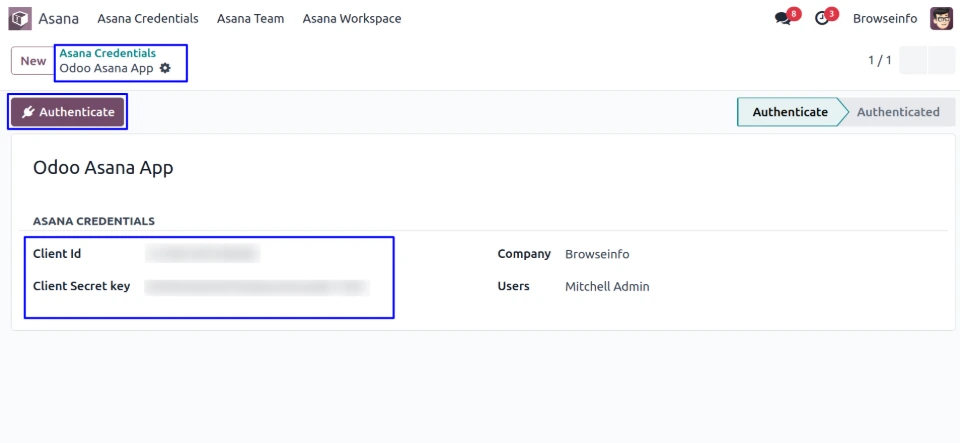Select the Authenticated status stage
The width and height of the screenshot is (960, 443).
coord(897,112)
